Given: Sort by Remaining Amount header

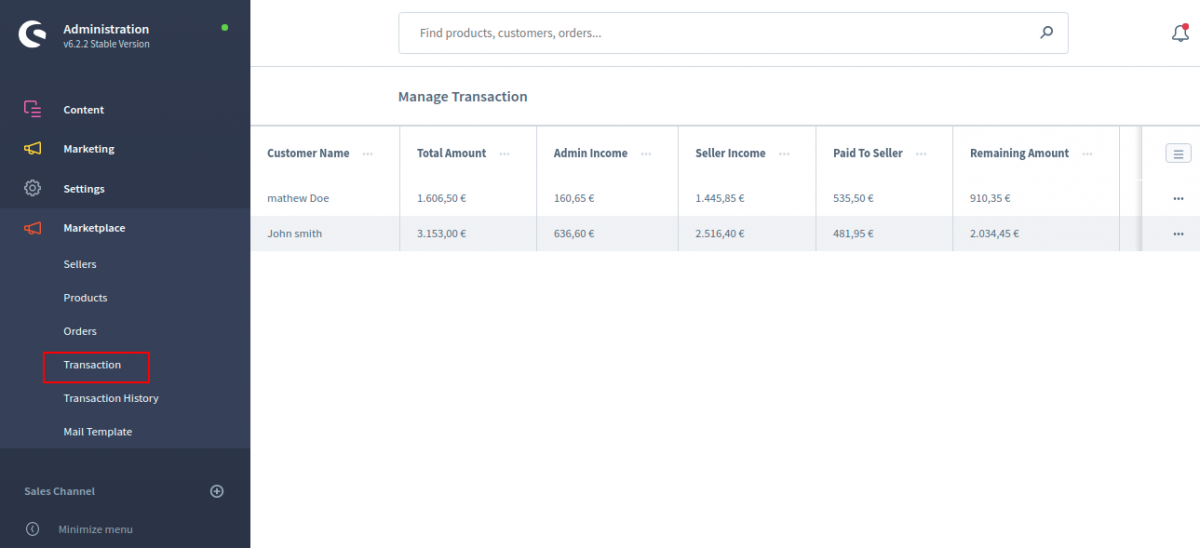Looking at the screenshot, I should coord(1019,153).
